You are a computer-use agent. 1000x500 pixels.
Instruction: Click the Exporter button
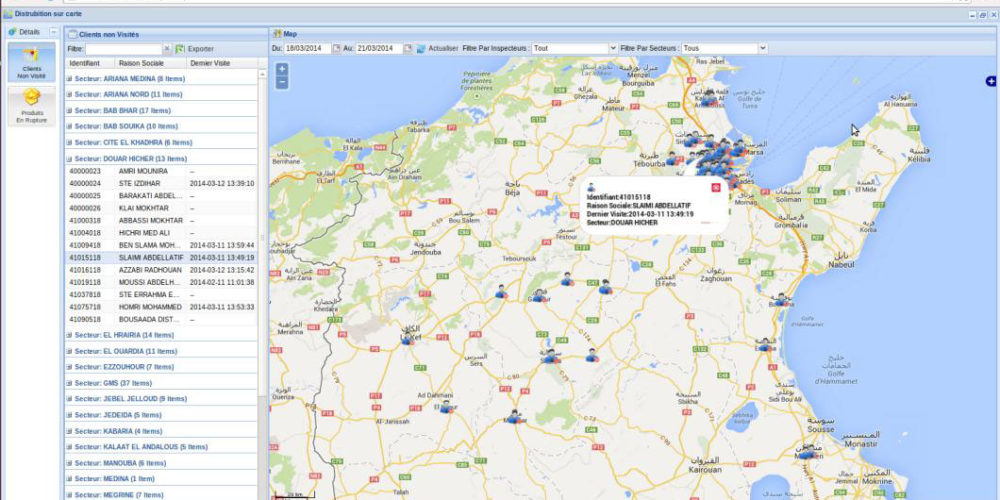(195, 48)
